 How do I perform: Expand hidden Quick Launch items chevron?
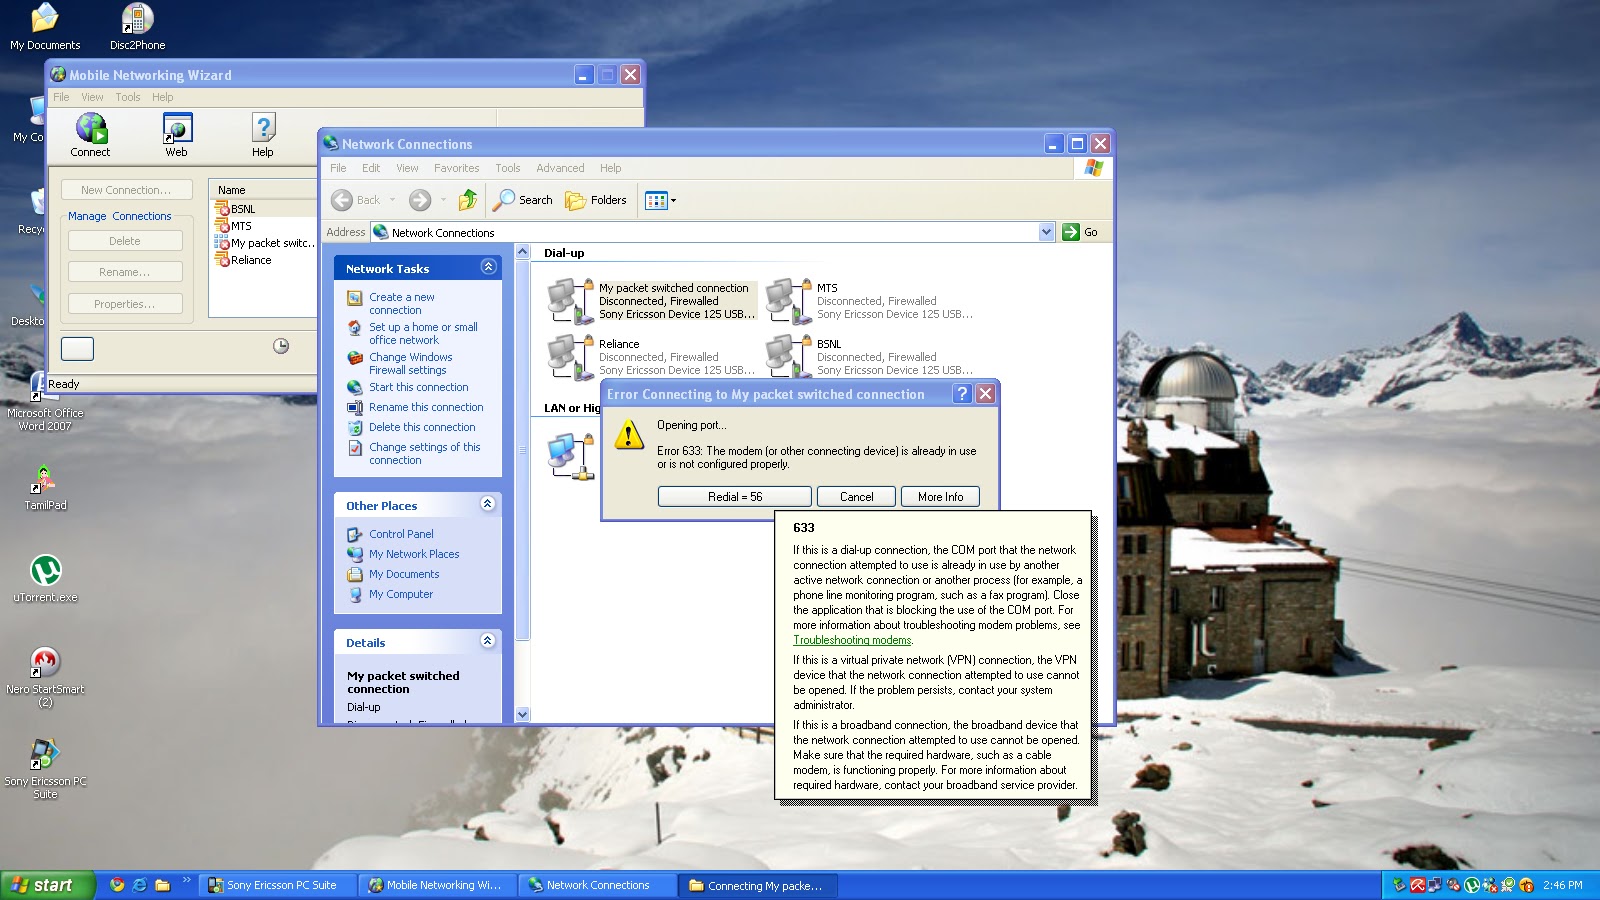[x=186, y=880]
